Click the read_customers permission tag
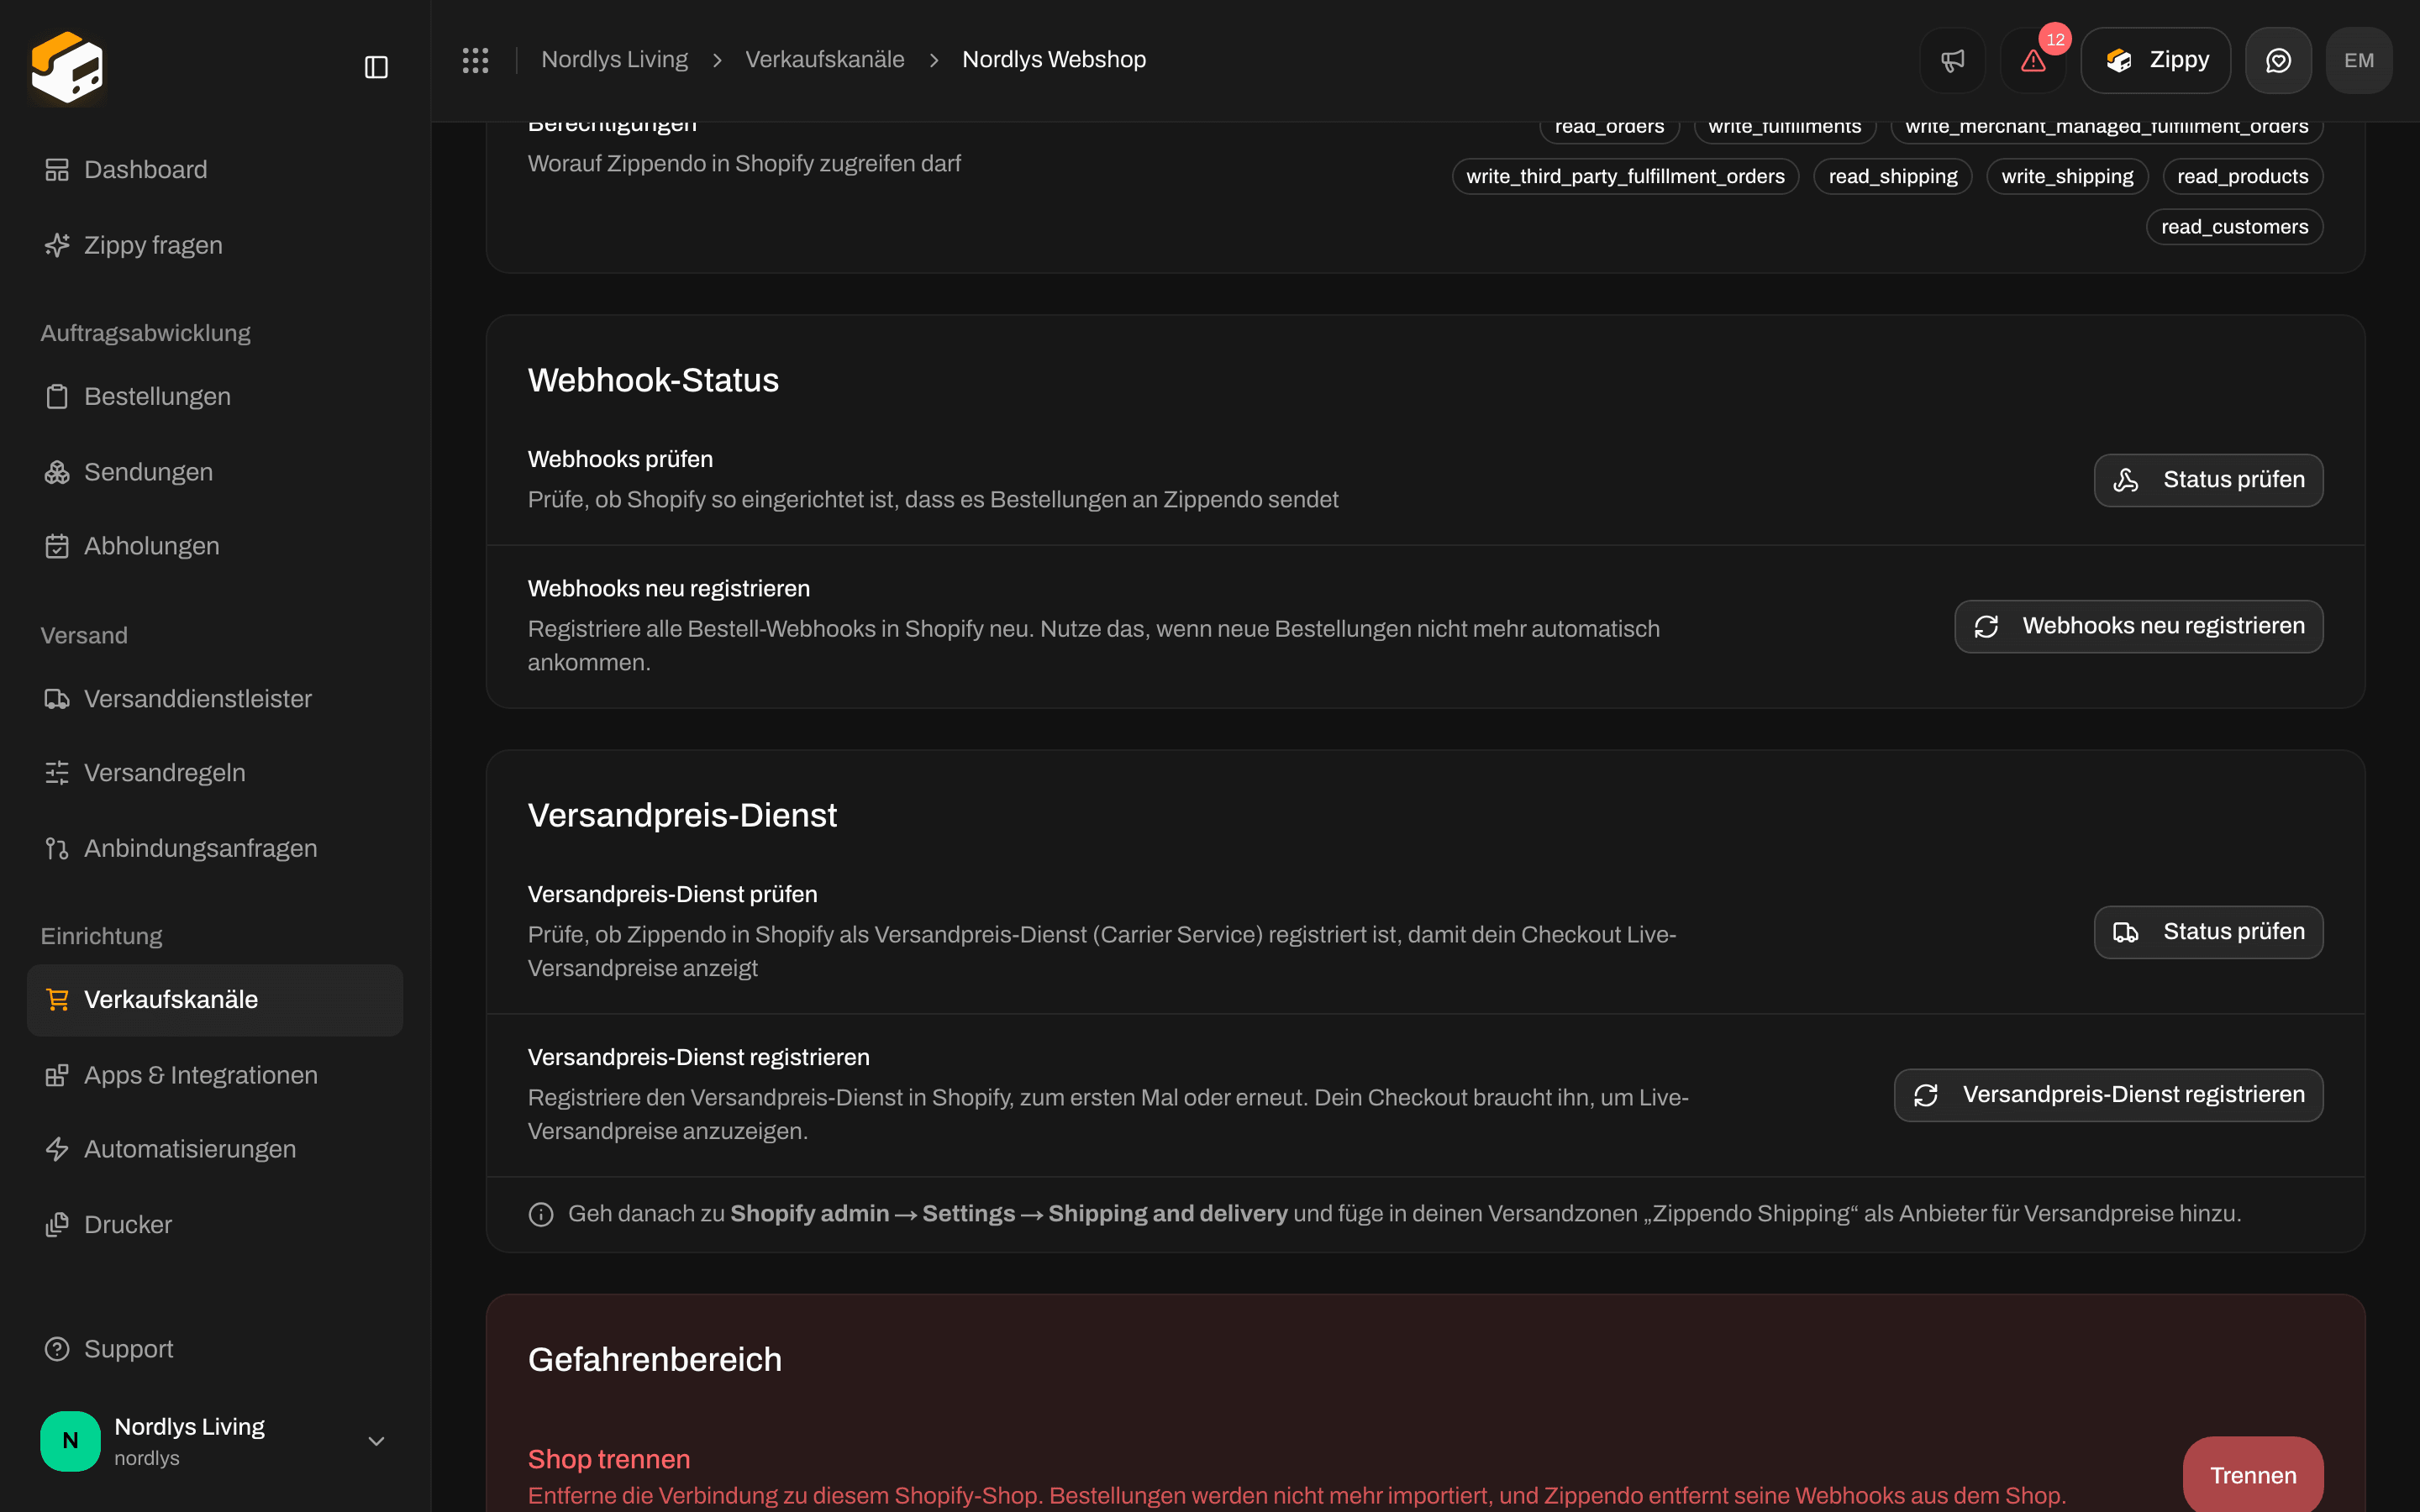Screen dimensions: 2420x1512 pyautogui.click(x=2235, y=227)
